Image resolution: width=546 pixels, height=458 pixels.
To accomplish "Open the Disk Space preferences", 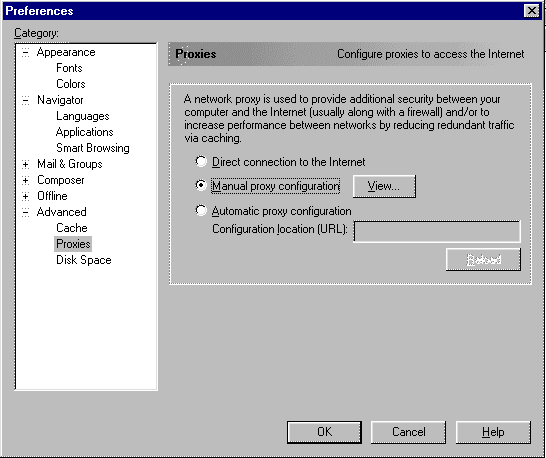I will click(x=84, y=260).
